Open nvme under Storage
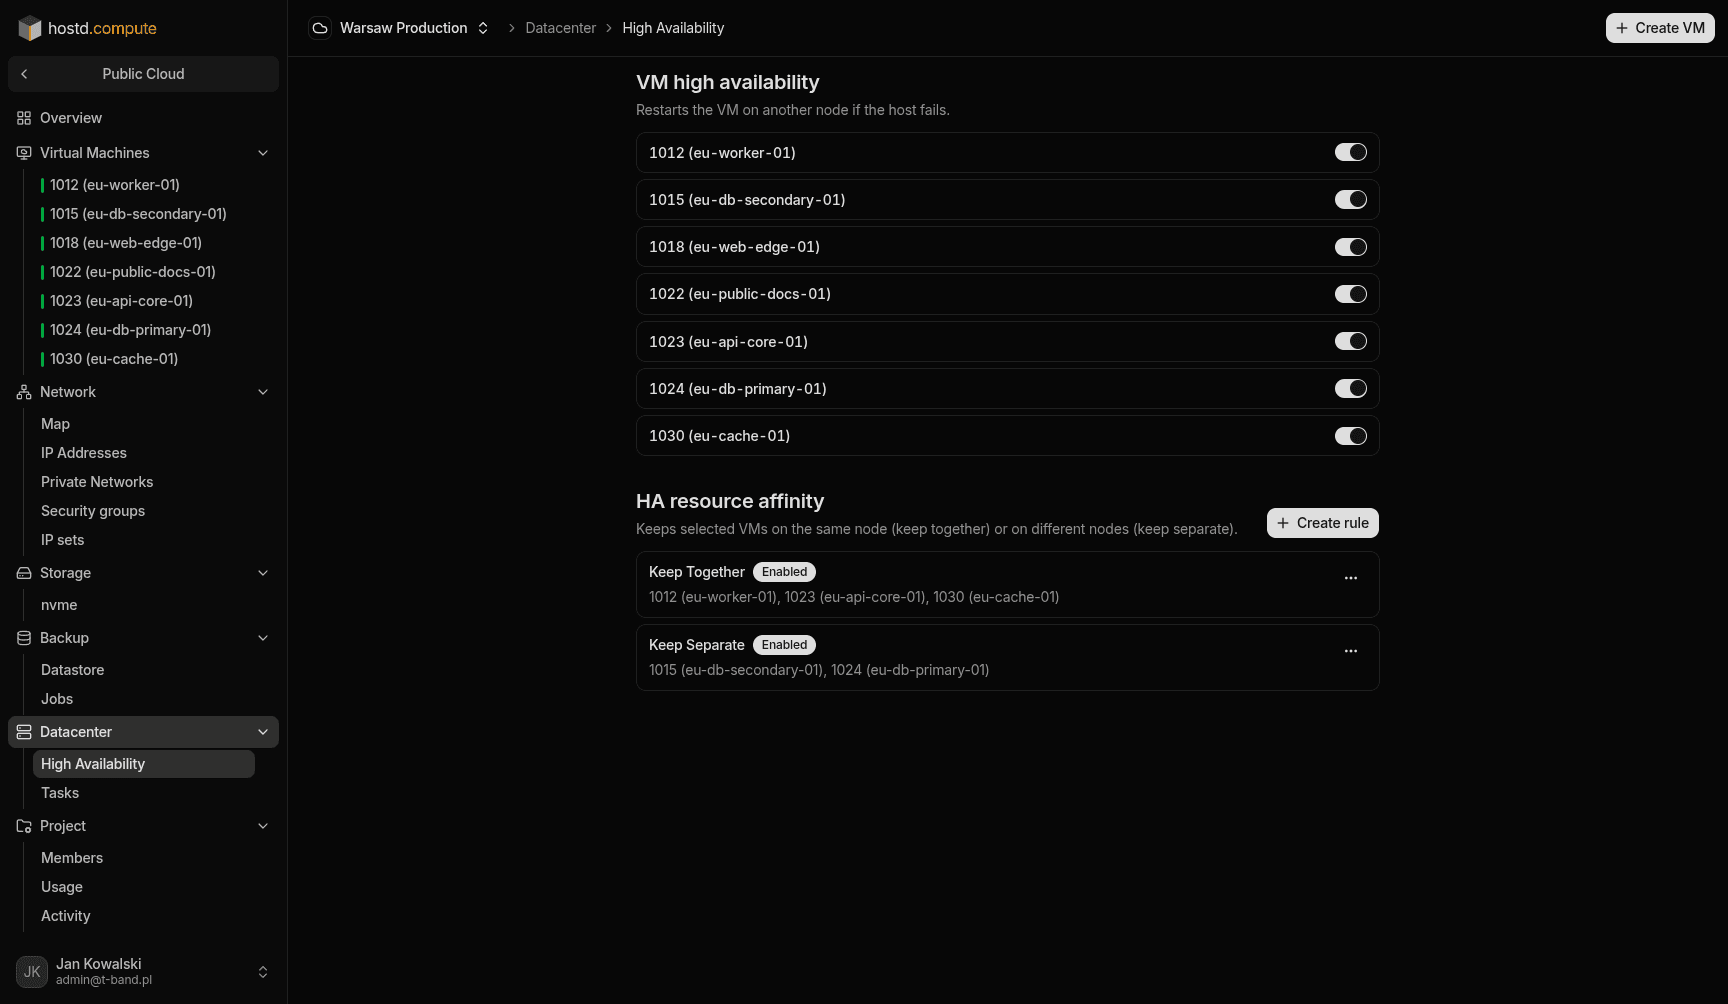Screen dimensions: 1728x1004 (x=144, y=605)
